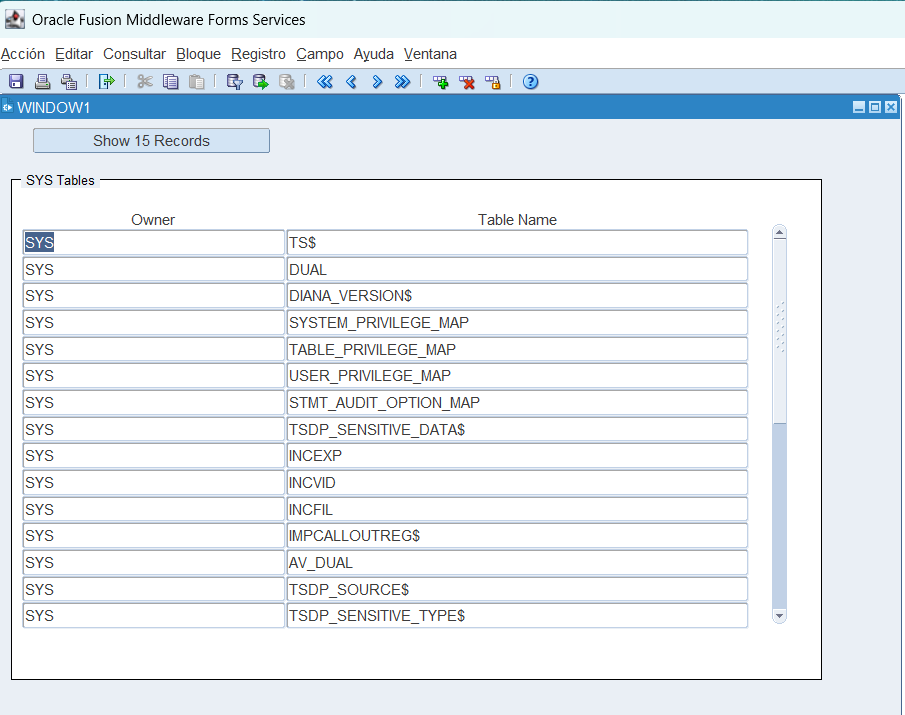Click the Print icon in toolbar
This screenshot has height=715, width=905.
pyautogui.click(x=42, y=82)
